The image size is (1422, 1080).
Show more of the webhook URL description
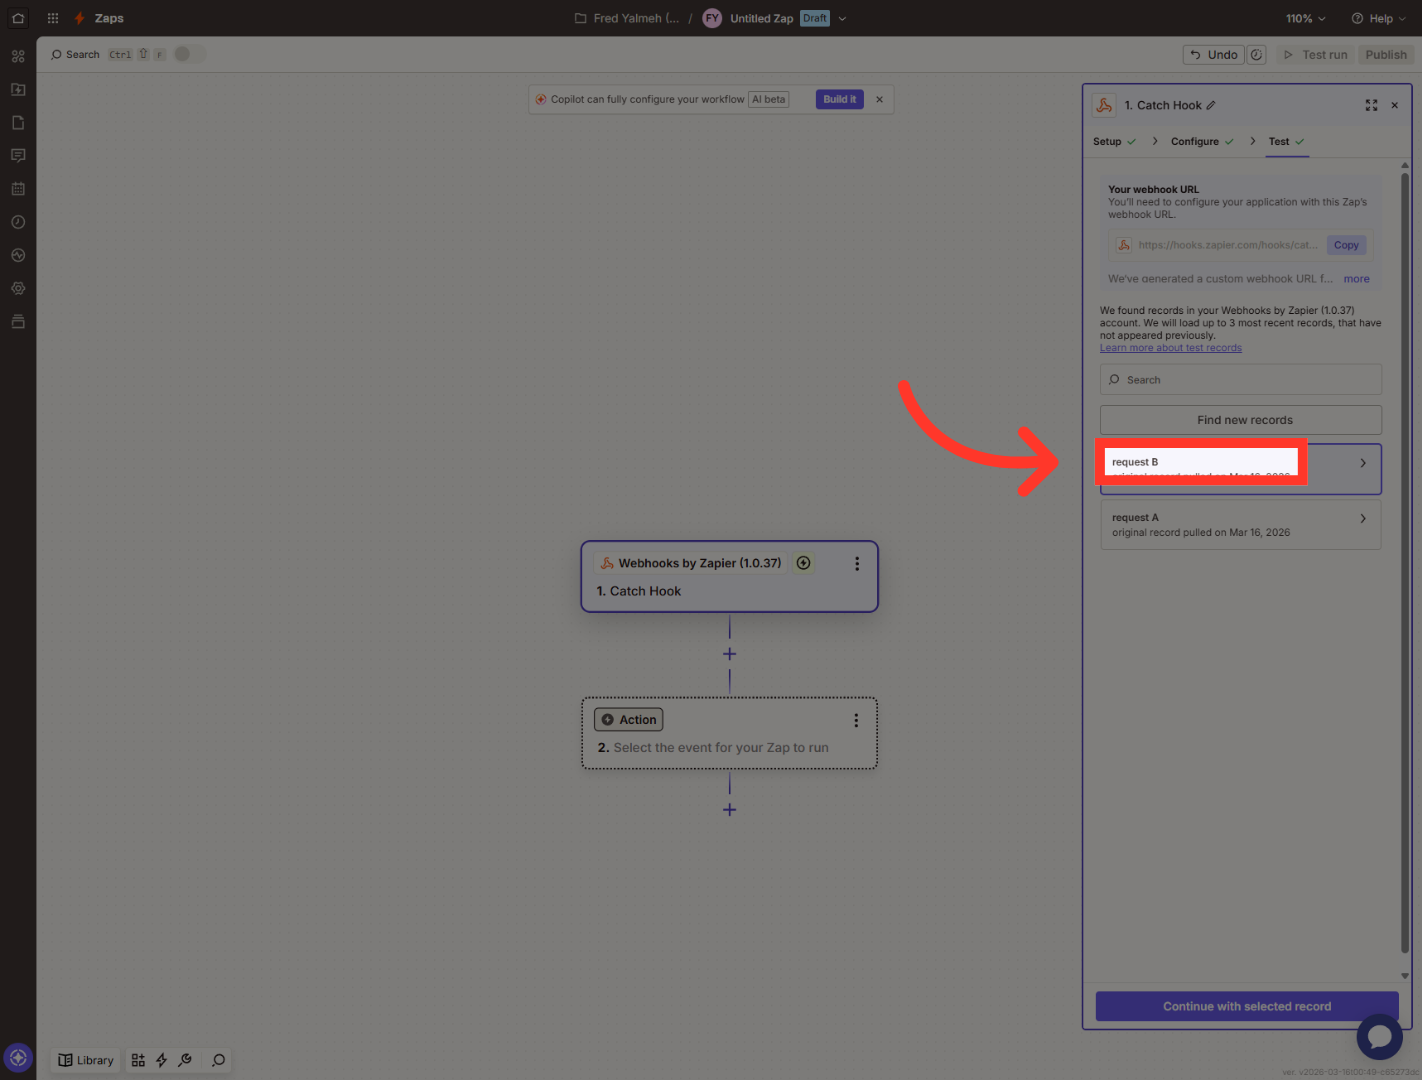1356,279
